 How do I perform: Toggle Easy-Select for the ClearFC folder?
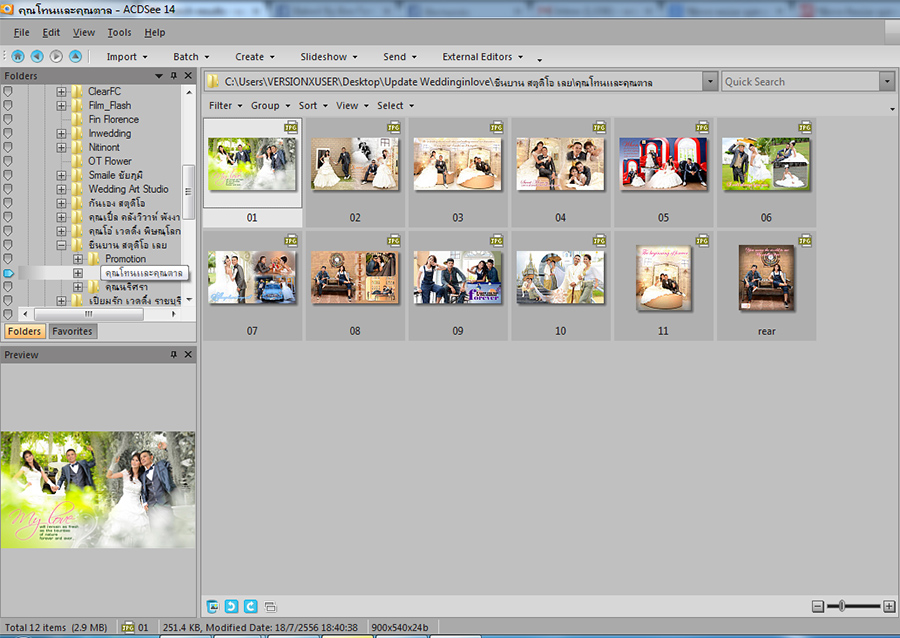click(8, 91)
